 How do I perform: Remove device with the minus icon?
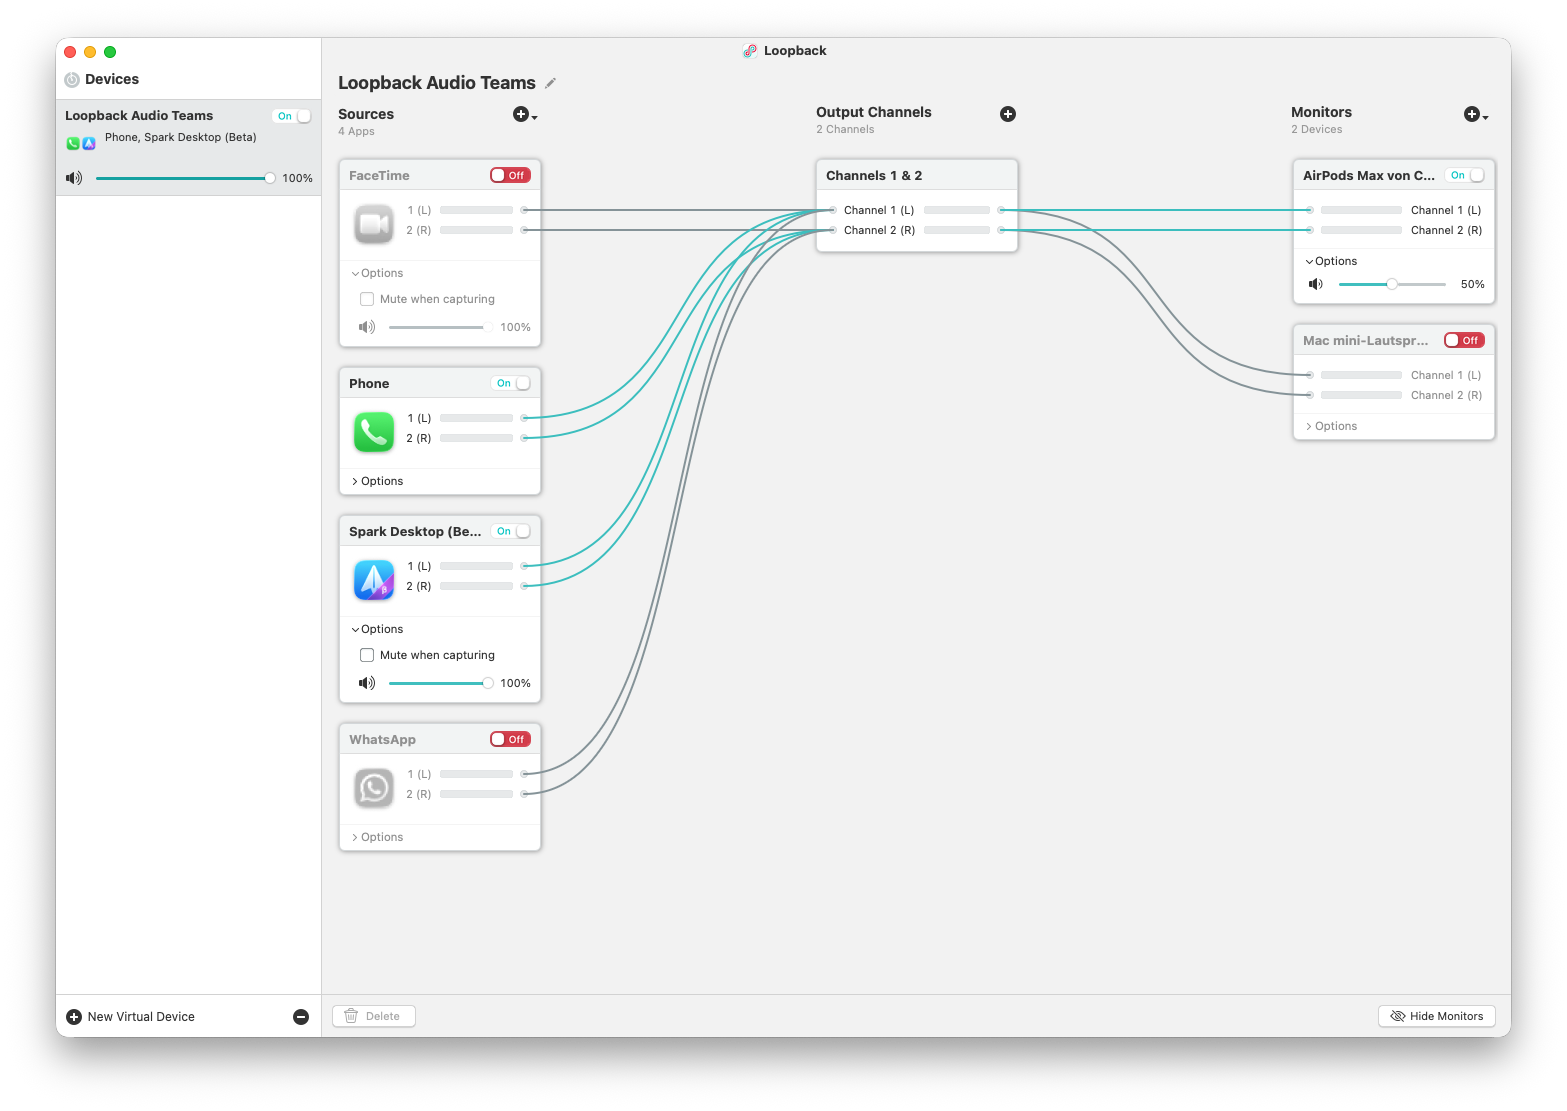(x=301, y=1017)
